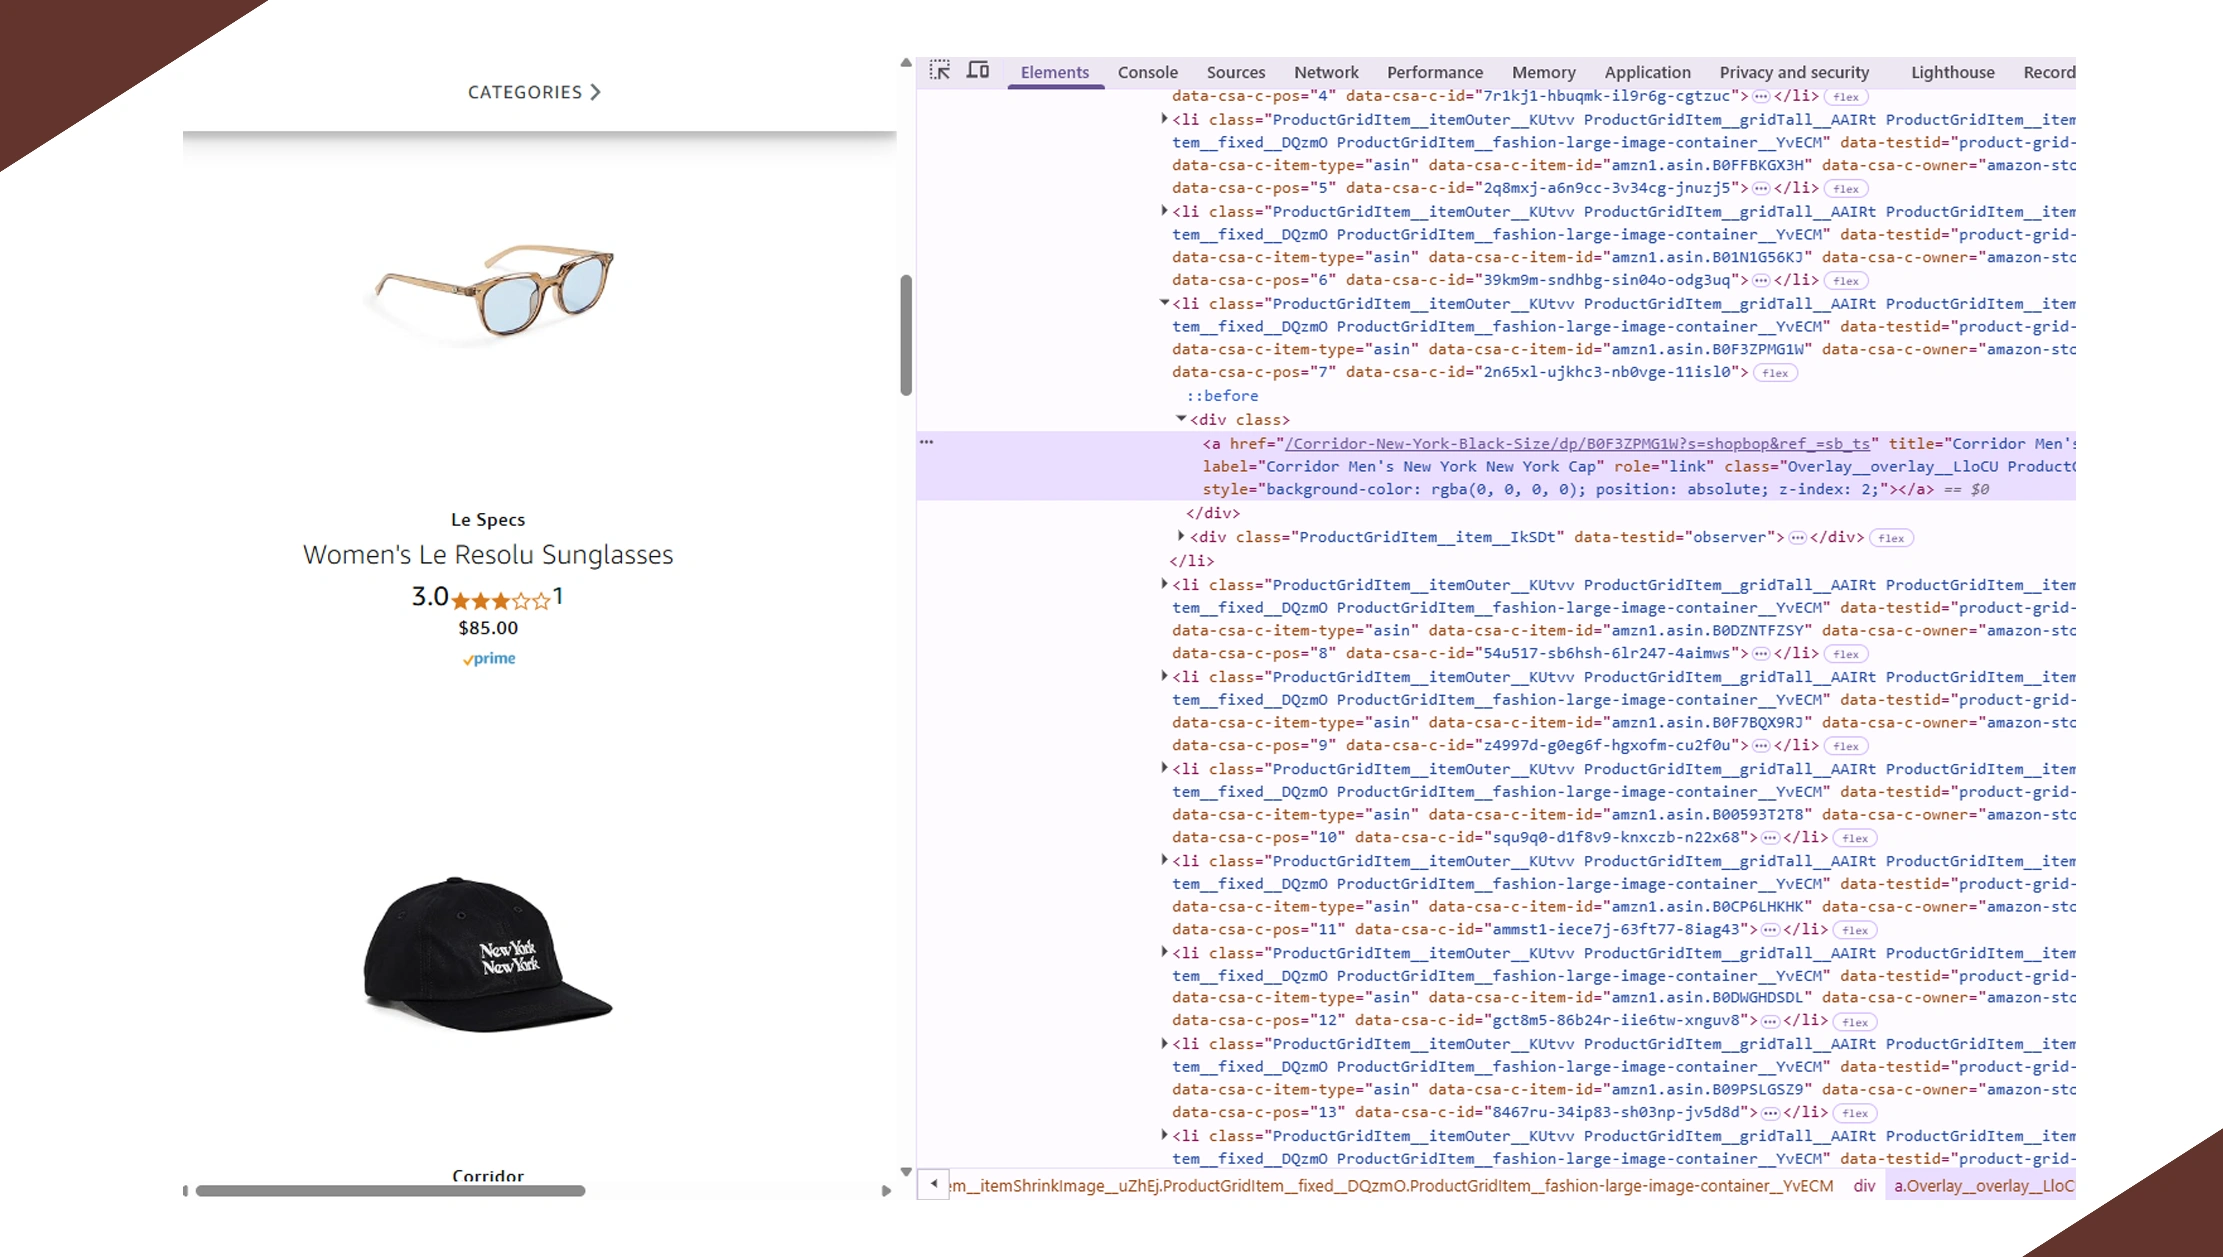Click the page's horizontal scrollbar thumb

tap(390, 1190)
